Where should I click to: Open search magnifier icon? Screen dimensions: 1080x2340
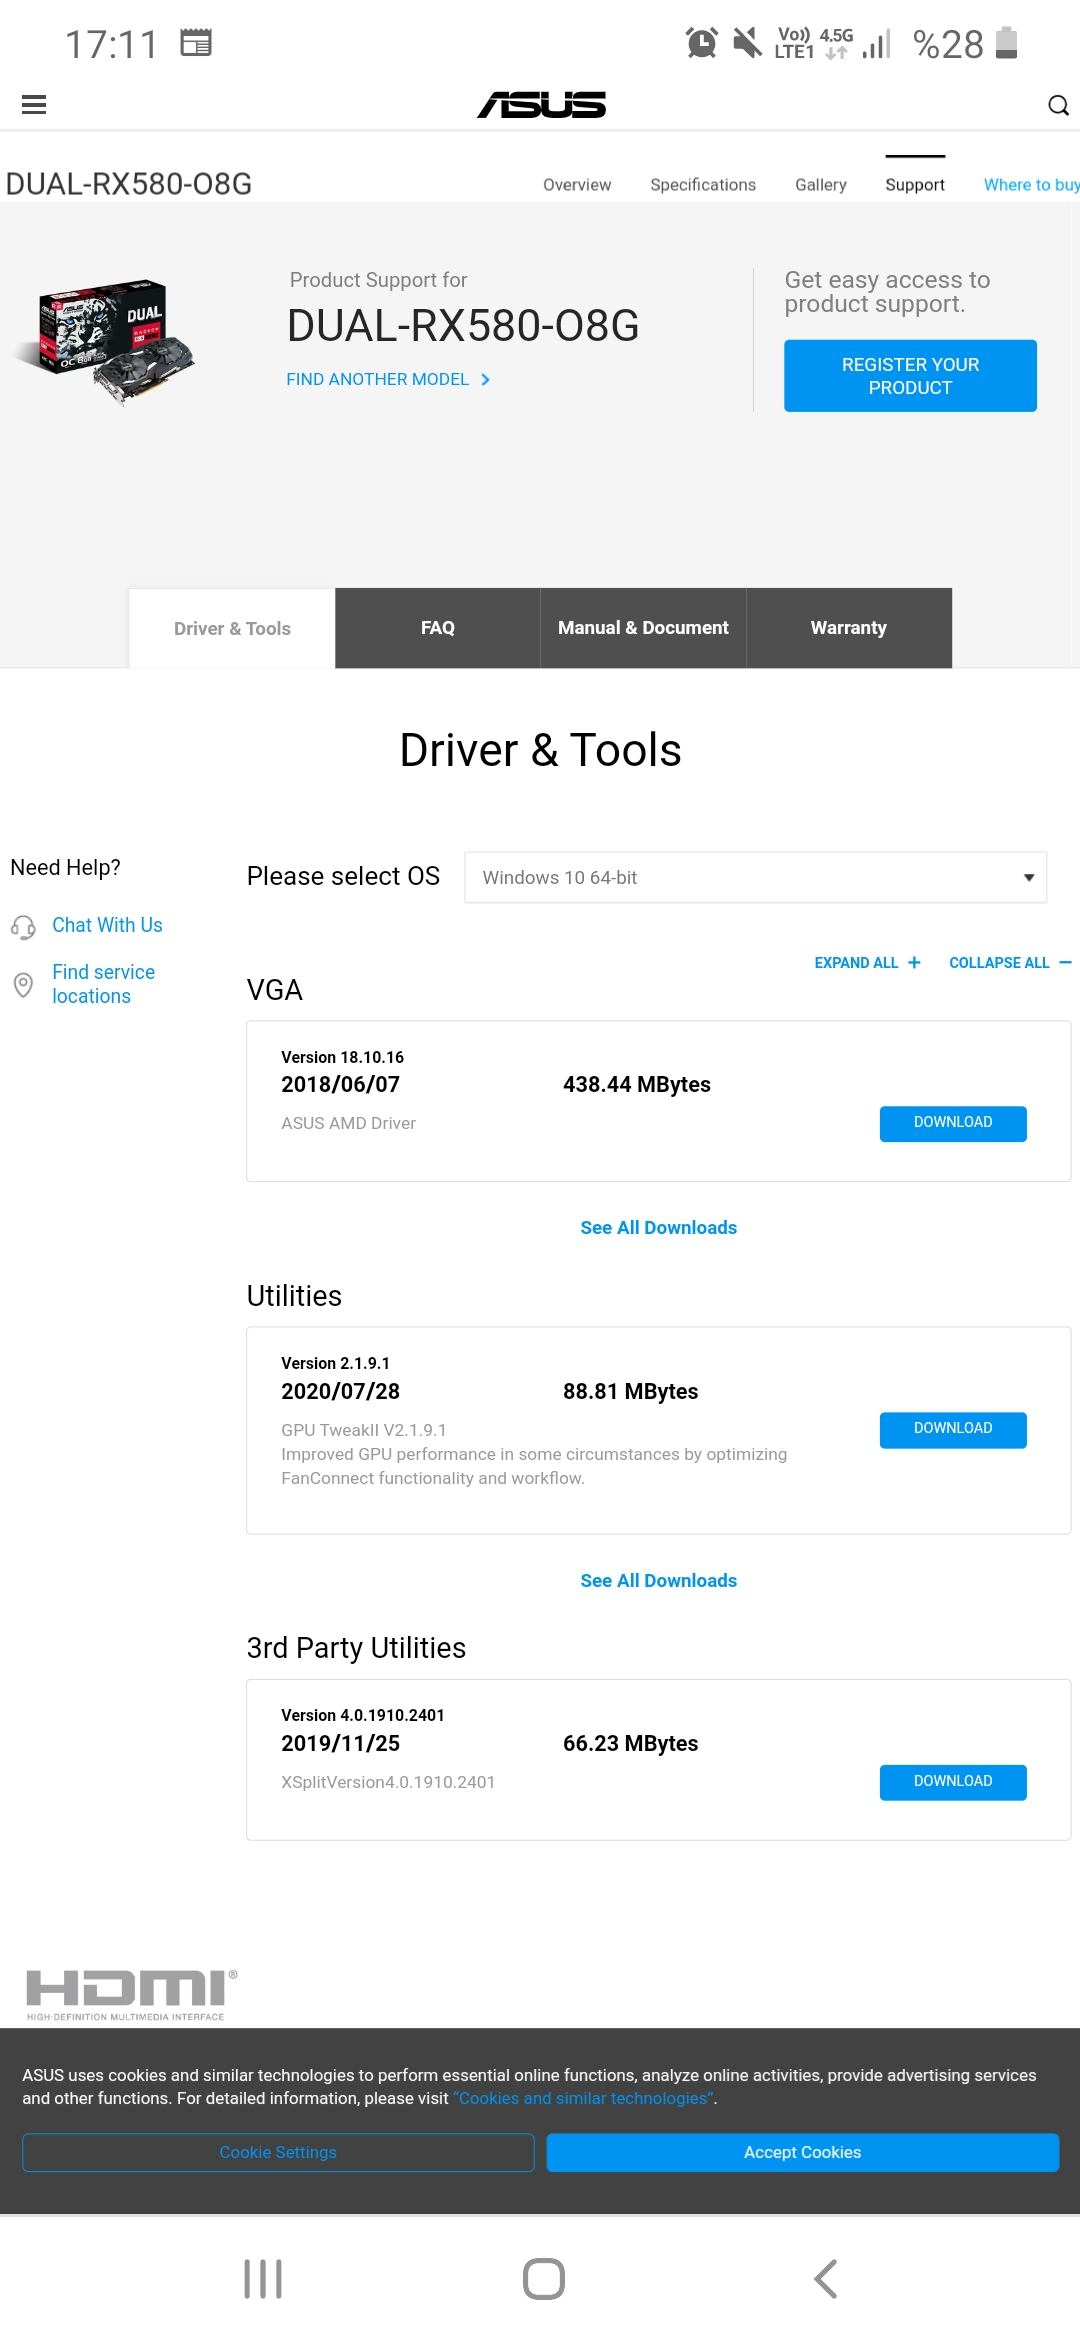click(x=1058, y=105)
